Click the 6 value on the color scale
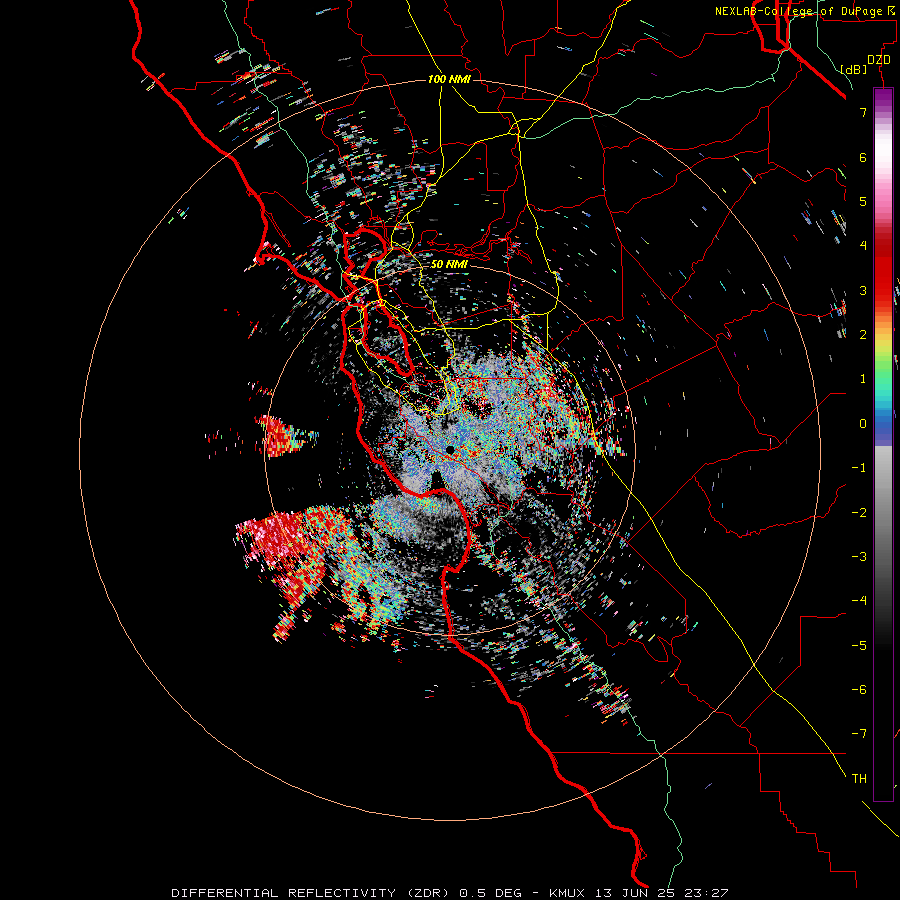The width and height of the screenshot is (900, 900). pos(863,157)
